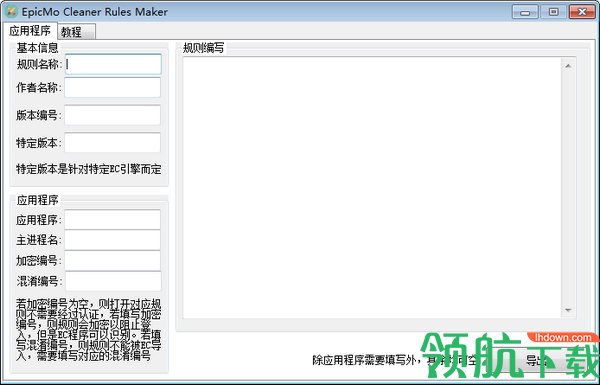The height and width of the screenshot is (385, 600).
Task: Click the EpicMo Cleaner title bar icon
Action: 11,11
